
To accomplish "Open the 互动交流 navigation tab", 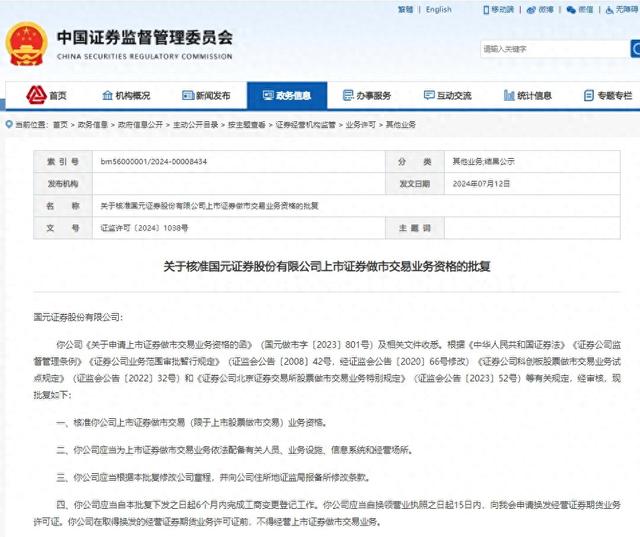I will (447, 95).
